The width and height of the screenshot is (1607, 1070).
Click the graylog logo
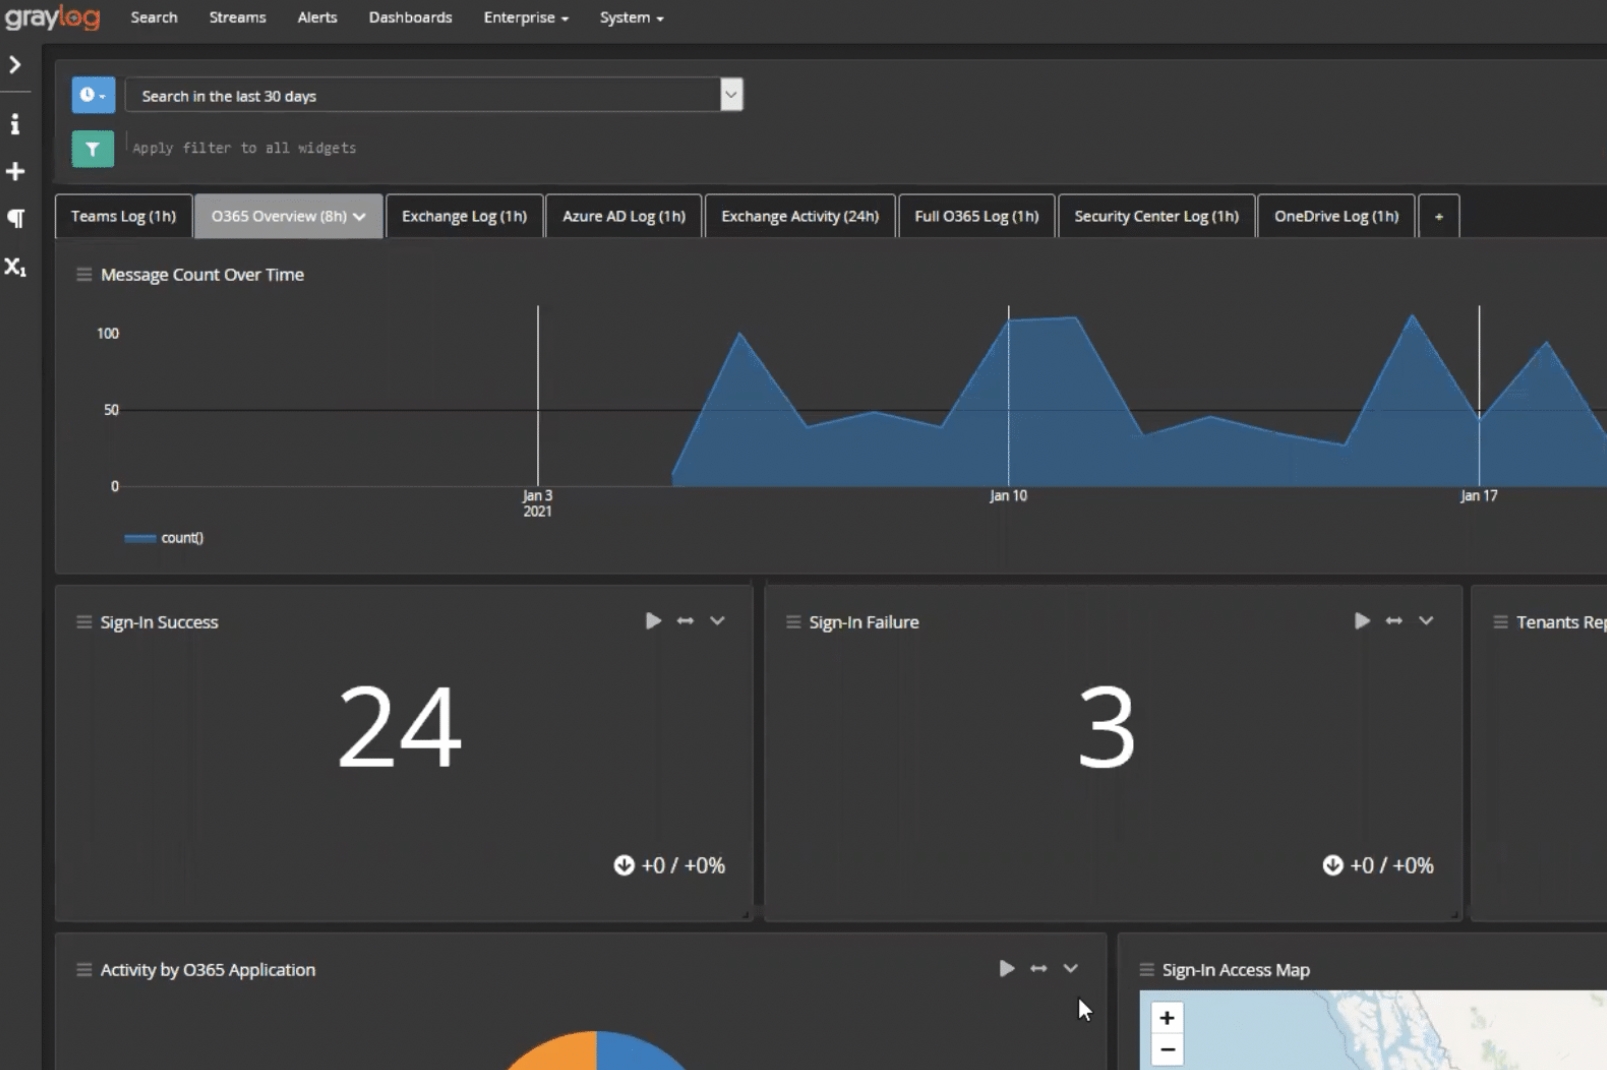pyautogui.click(x=53, y=17)
